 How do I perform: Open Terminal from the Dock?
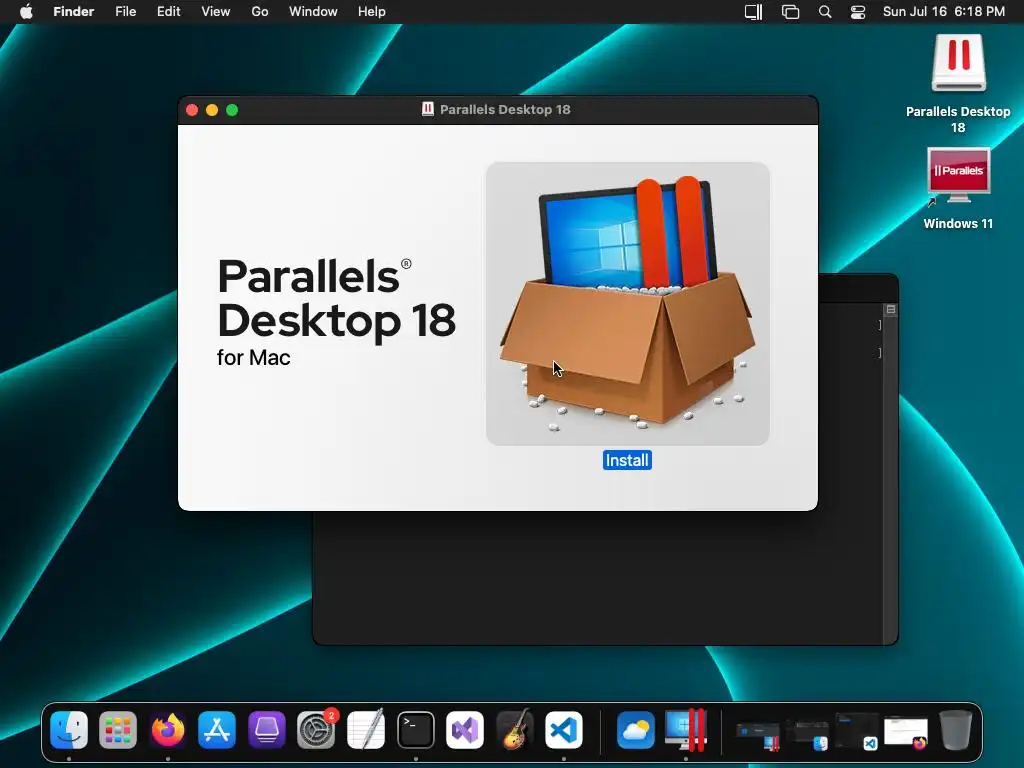click(415, 729)
